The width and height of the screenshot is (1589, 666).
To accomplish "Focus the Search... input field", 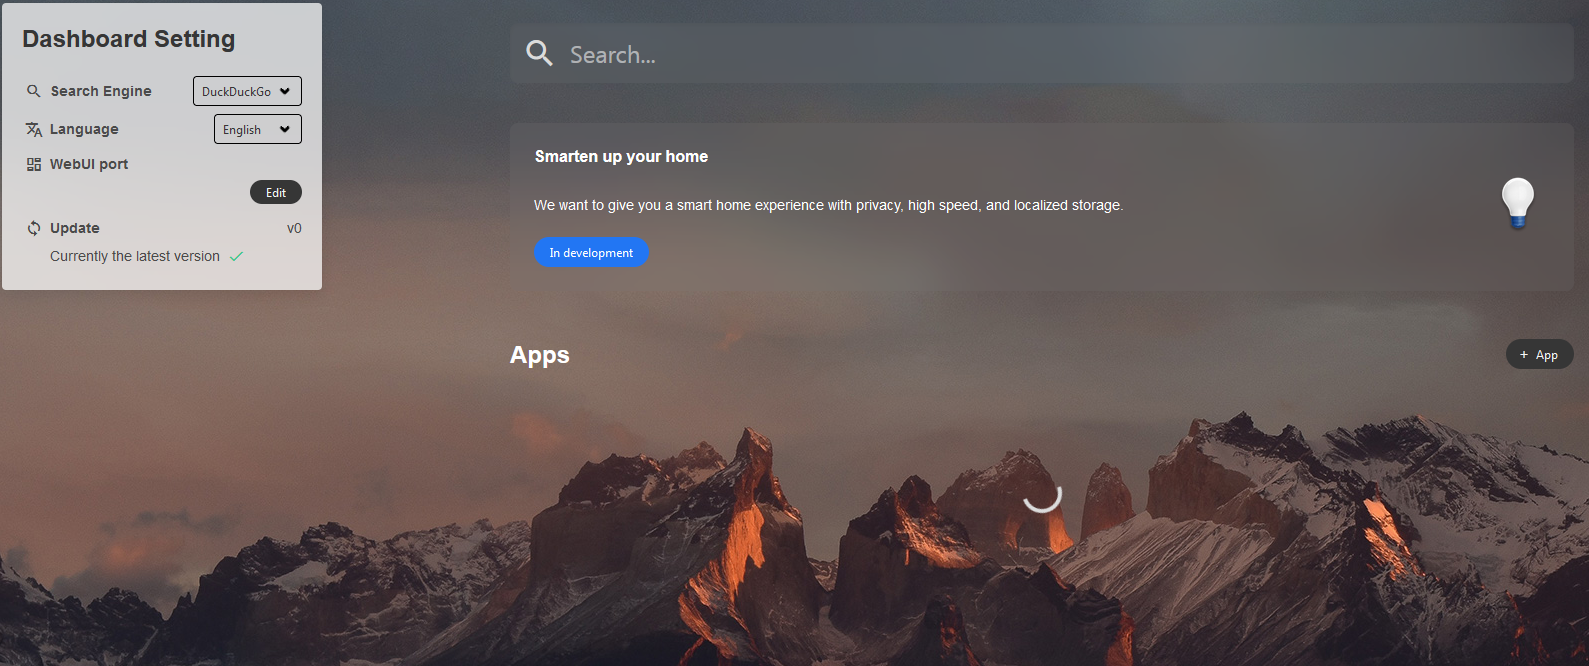I will (x=1060, y=55).
